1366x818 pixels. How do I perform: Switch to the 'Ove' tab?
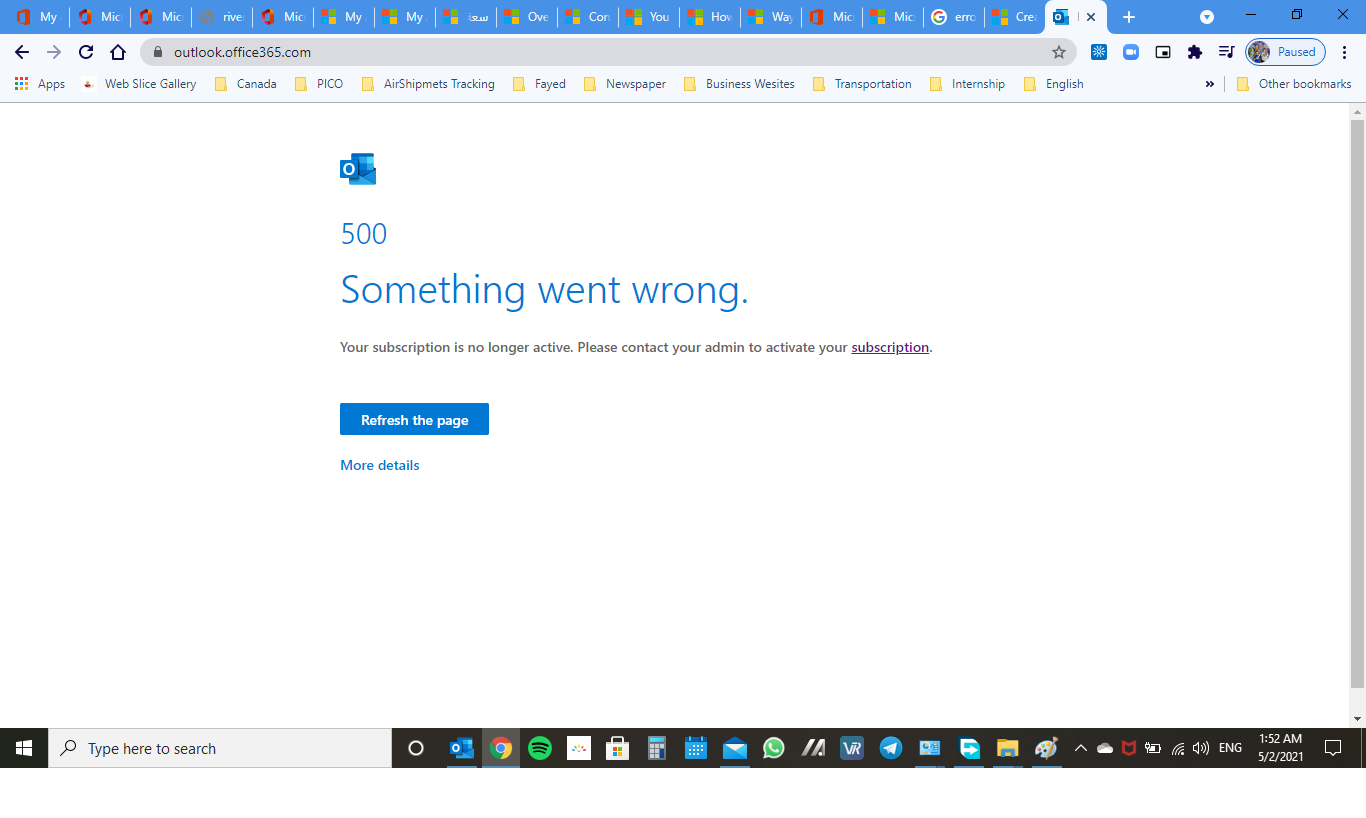pyautogui.click(x=527, y=17)
